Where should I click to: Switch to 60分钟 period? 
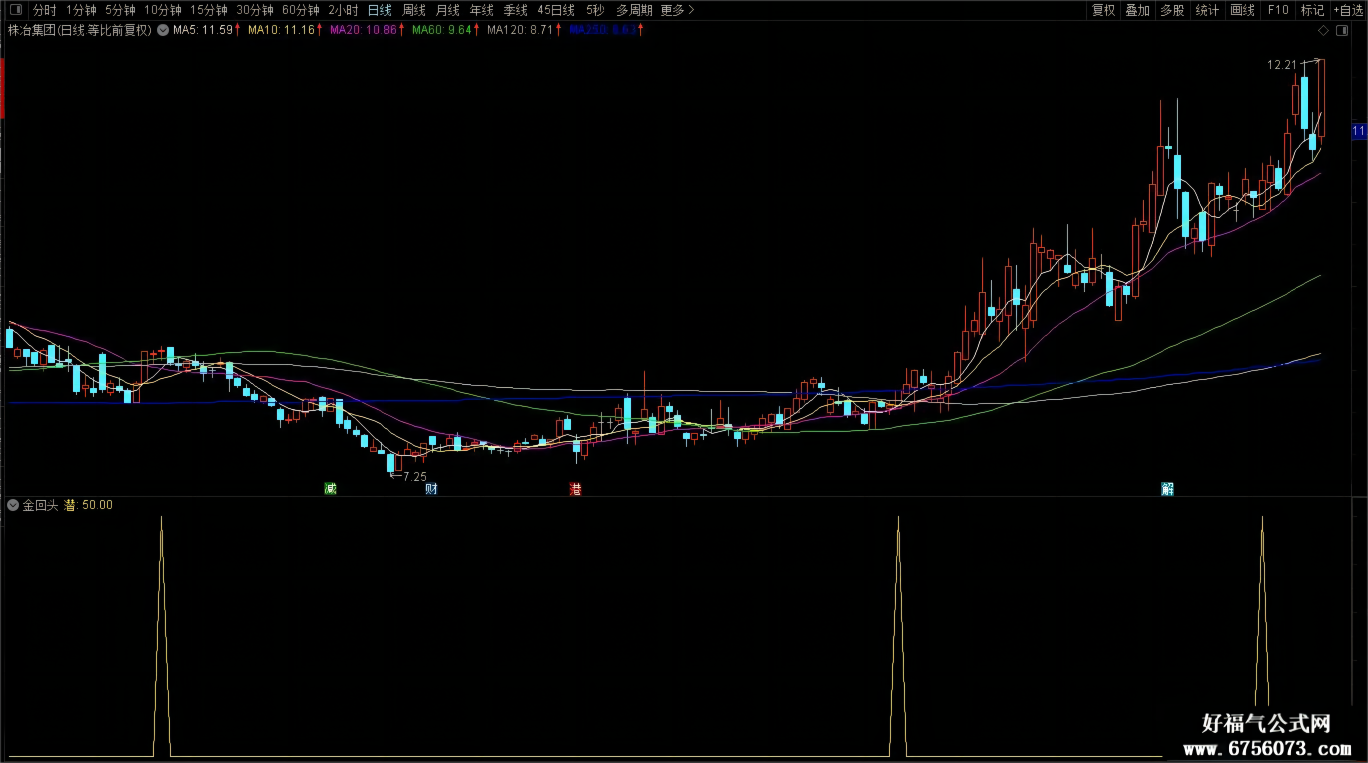(300, 10)
